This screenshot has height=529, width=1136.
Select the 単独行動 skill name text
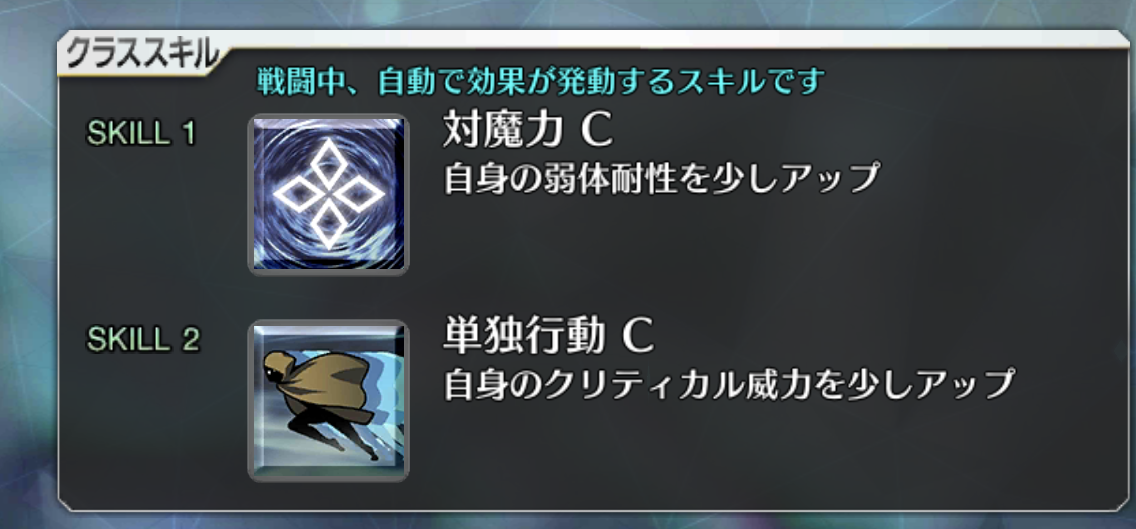point(523,337)
